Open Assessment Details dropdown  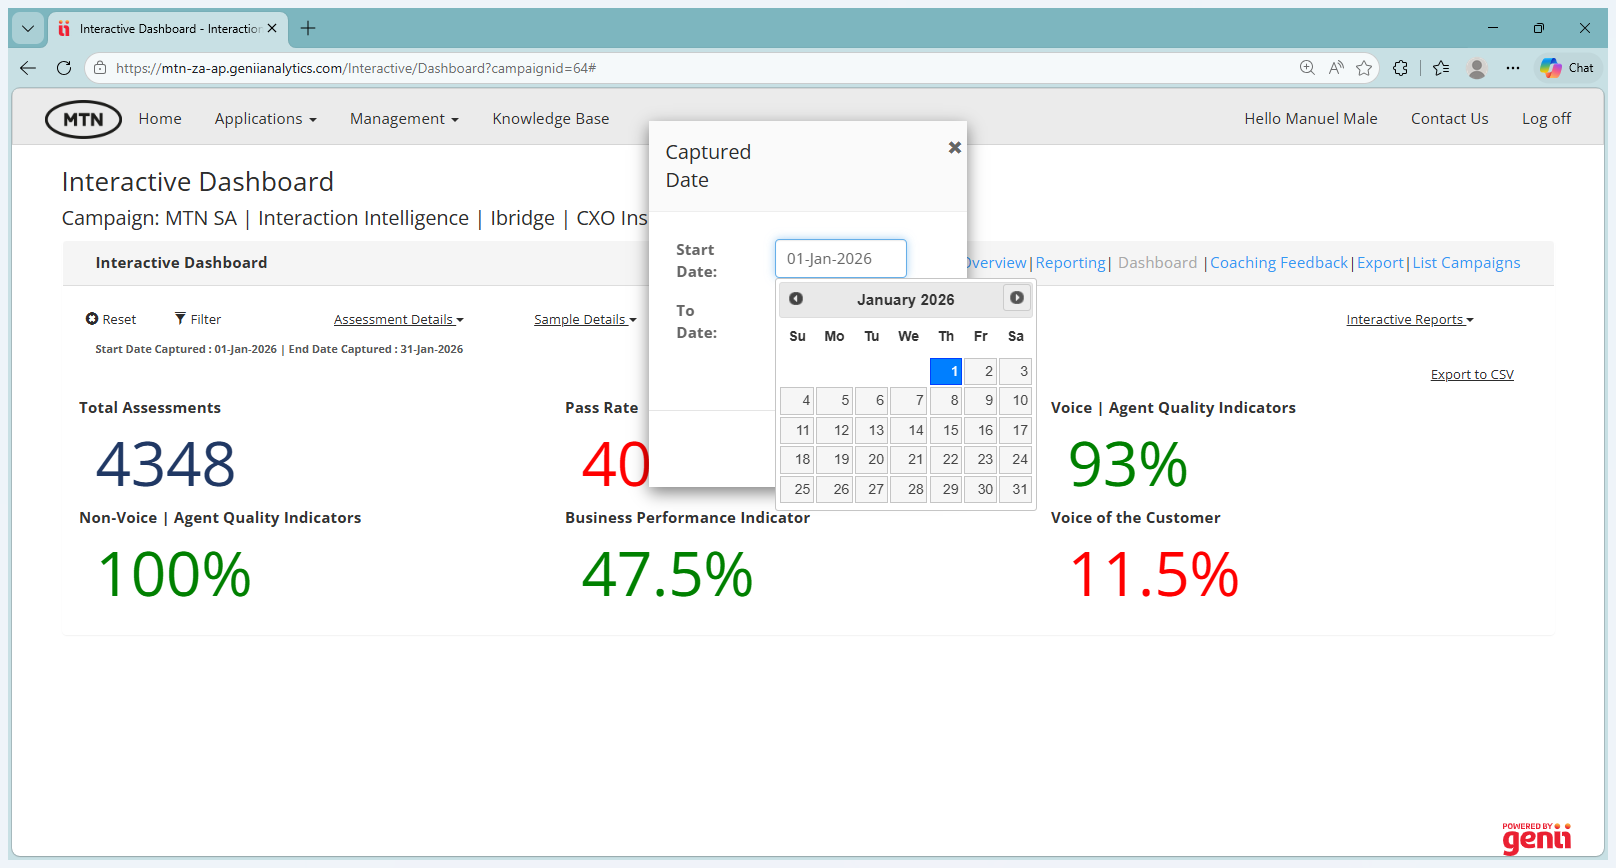click(x=398, y=320)
